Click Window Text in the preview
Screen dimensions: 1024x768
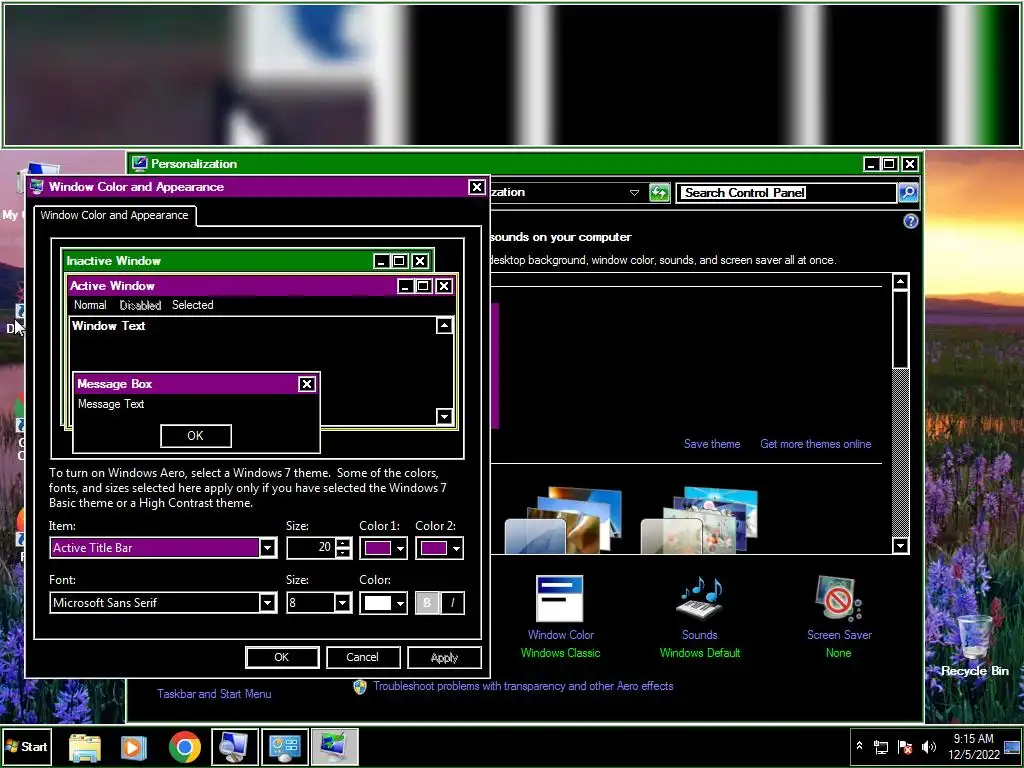(108, 326)
